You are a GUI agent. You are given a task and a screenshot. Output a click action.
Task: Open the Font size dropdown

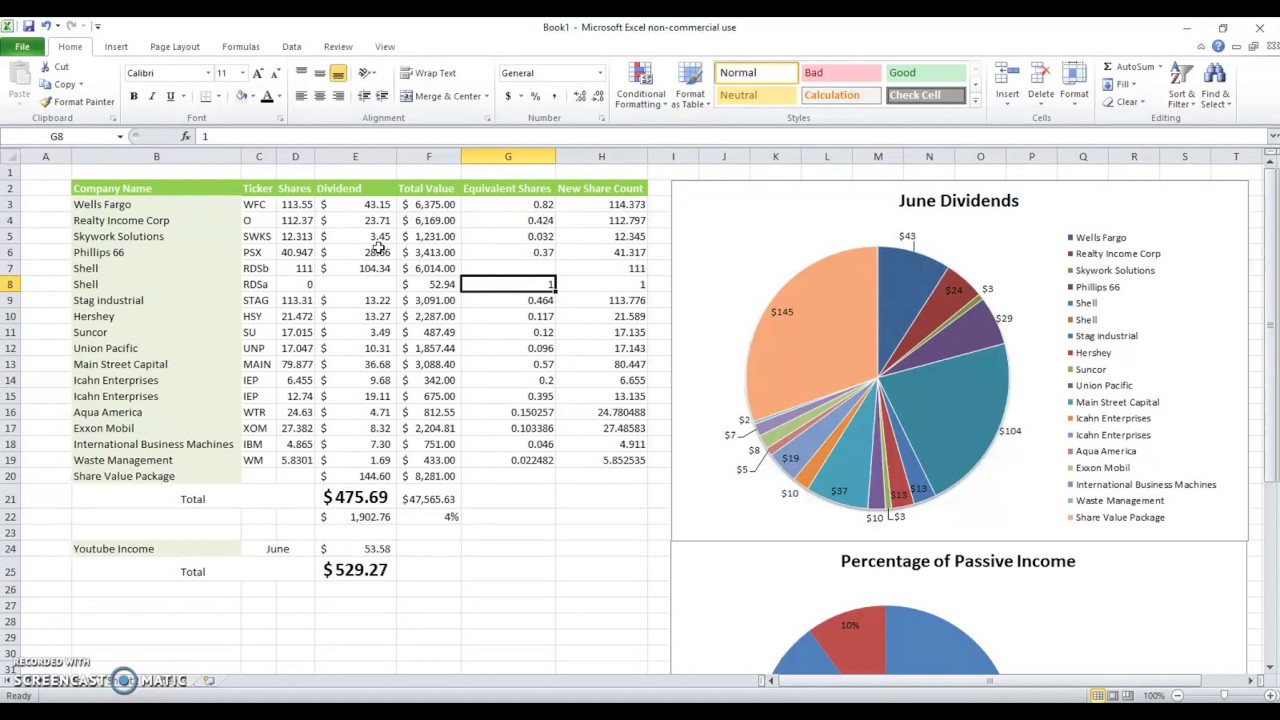pos(242,73)
